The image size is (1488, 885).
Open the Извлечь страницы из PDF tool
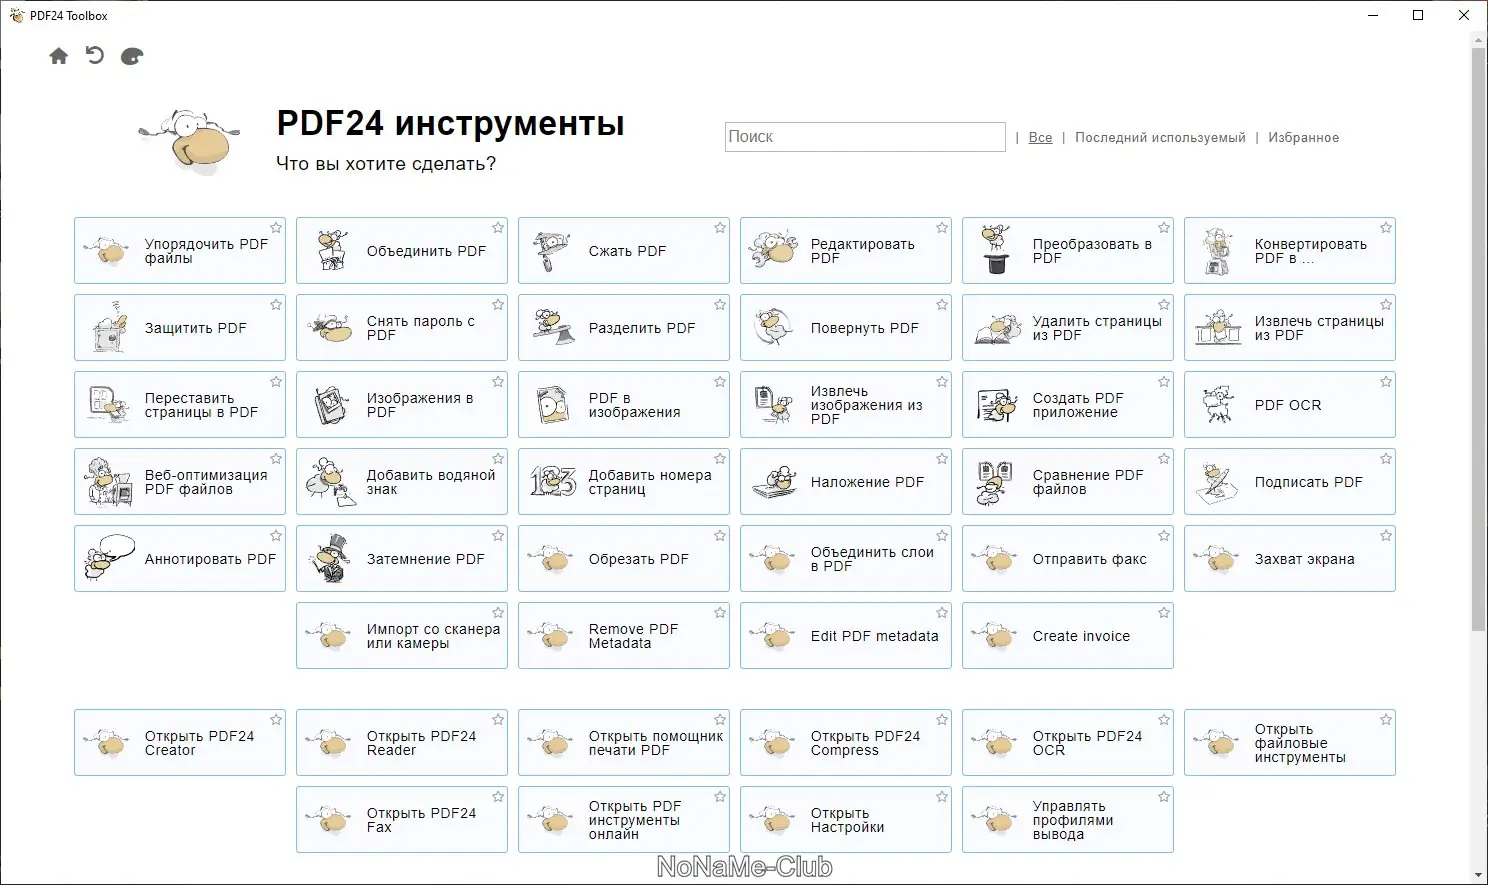[1290, 328]
